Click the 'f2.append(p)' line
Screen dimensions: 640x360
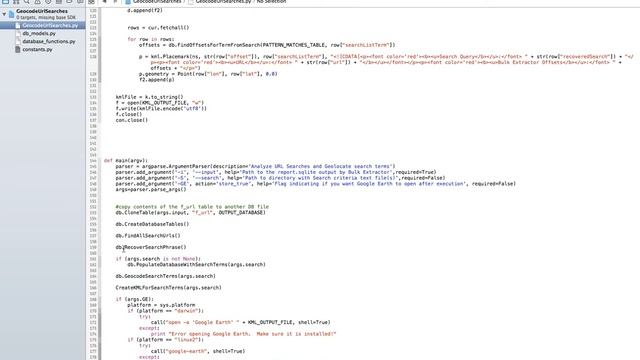click(x=156, y=80)
